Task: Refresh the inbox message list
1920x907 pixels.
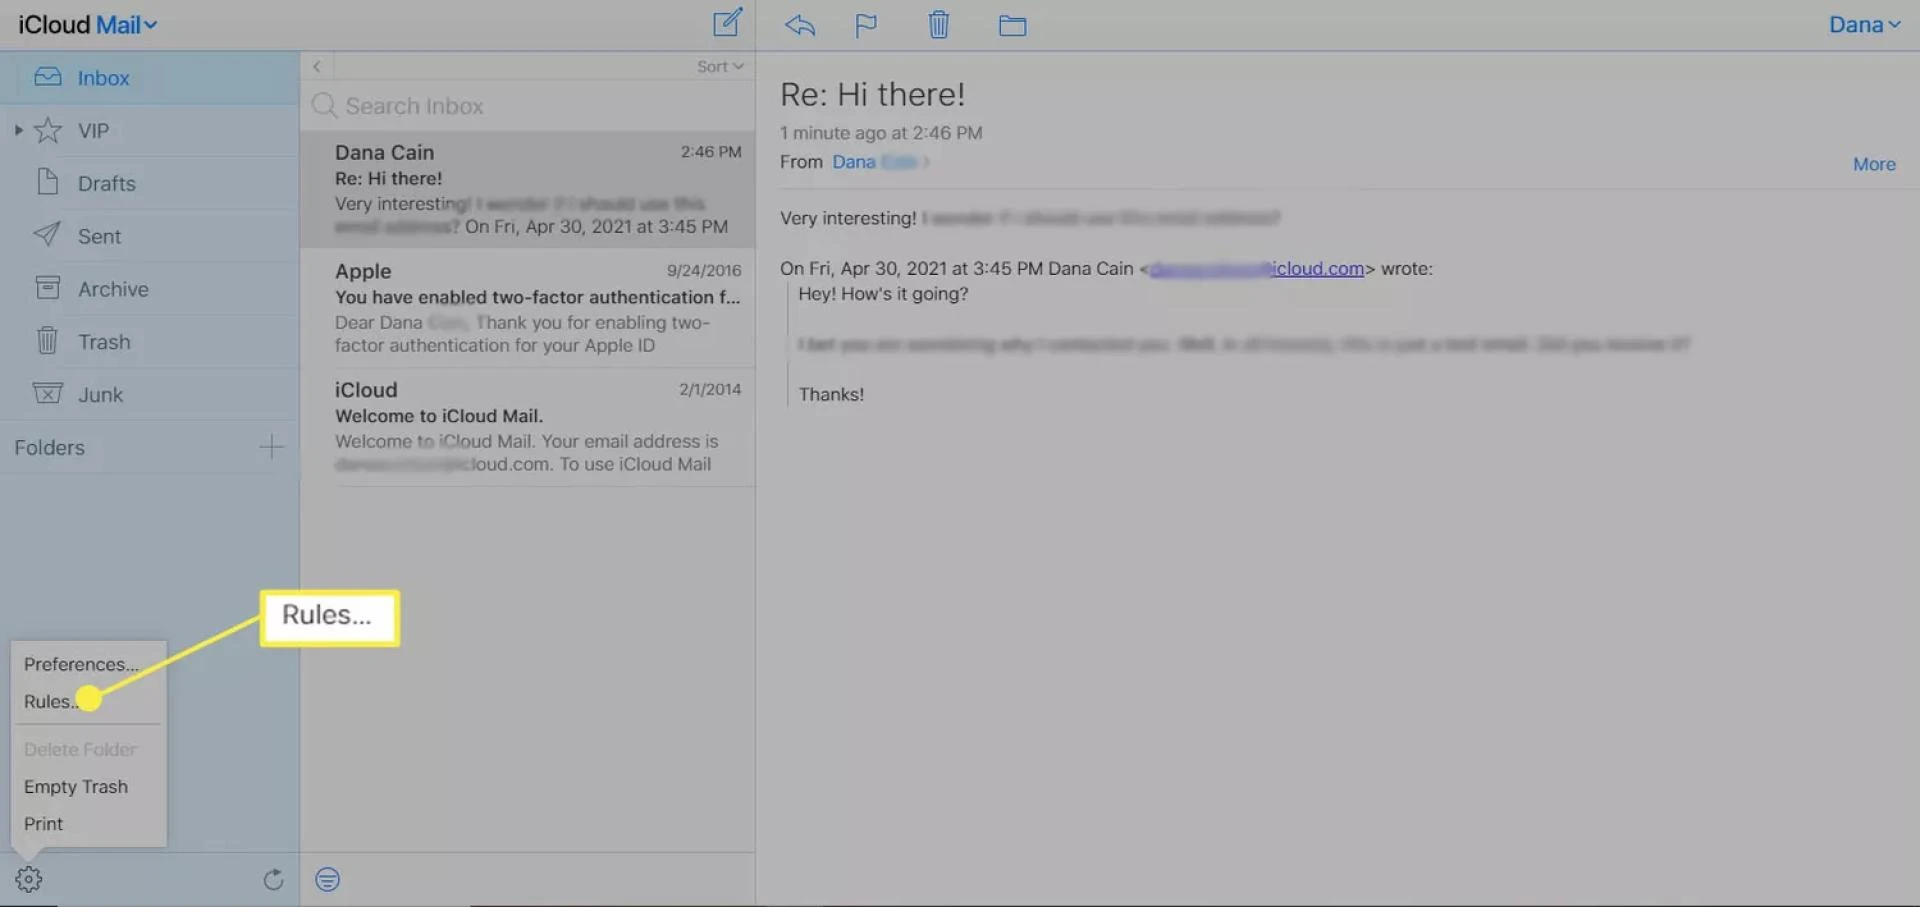Action: 274,879
